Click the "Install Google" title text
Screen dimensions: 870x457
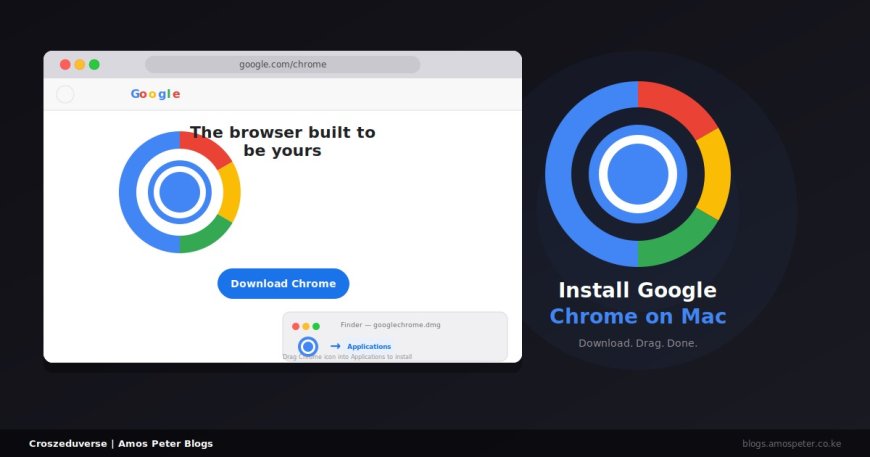pyautogui.click(x=638, y=290)
